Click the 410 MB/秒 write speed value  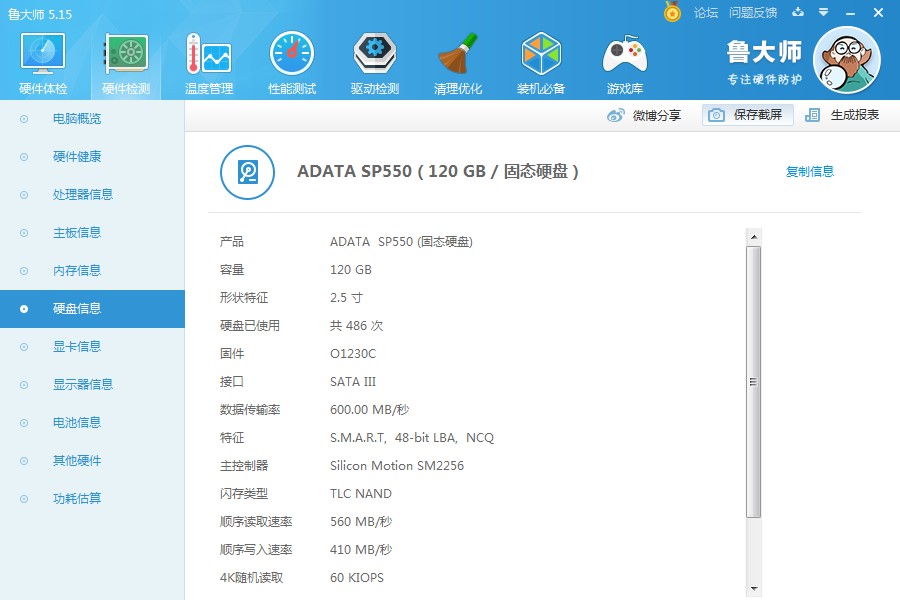click(360, 550)
